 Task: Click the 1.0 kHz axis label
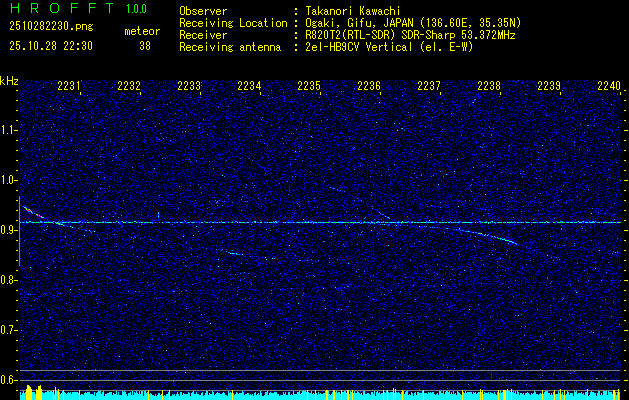click(8, 180)
